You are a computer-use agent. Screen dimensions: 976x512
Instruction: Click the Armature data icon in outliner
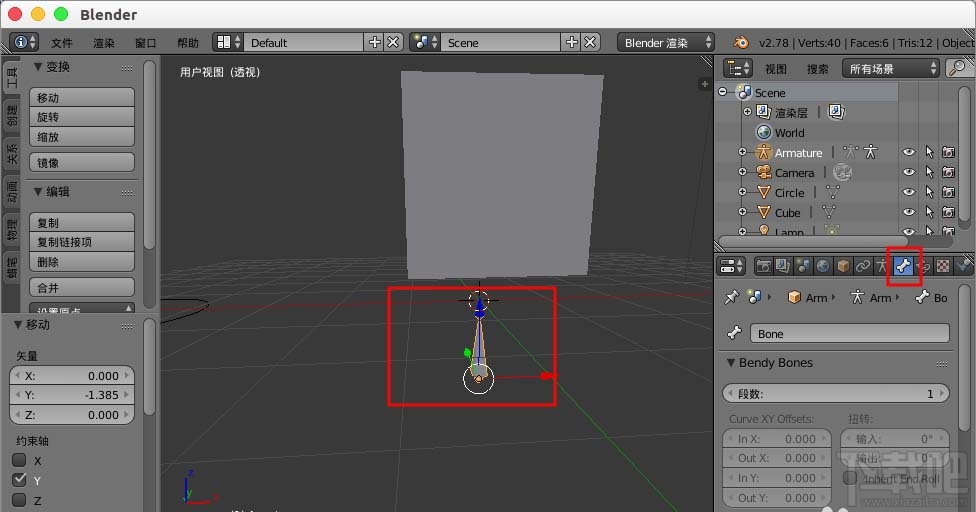point(871,152)
